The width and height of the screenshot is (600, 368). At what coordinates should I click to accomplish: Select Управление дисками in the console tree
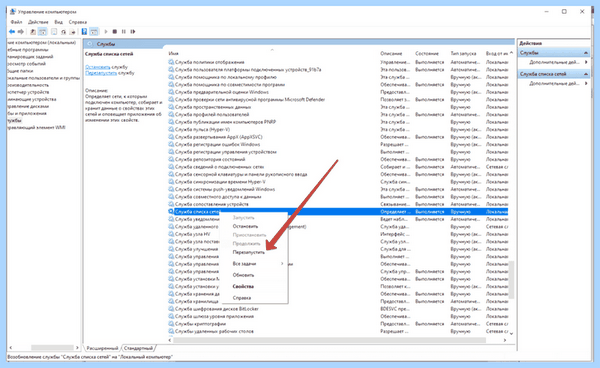[28, 106]
